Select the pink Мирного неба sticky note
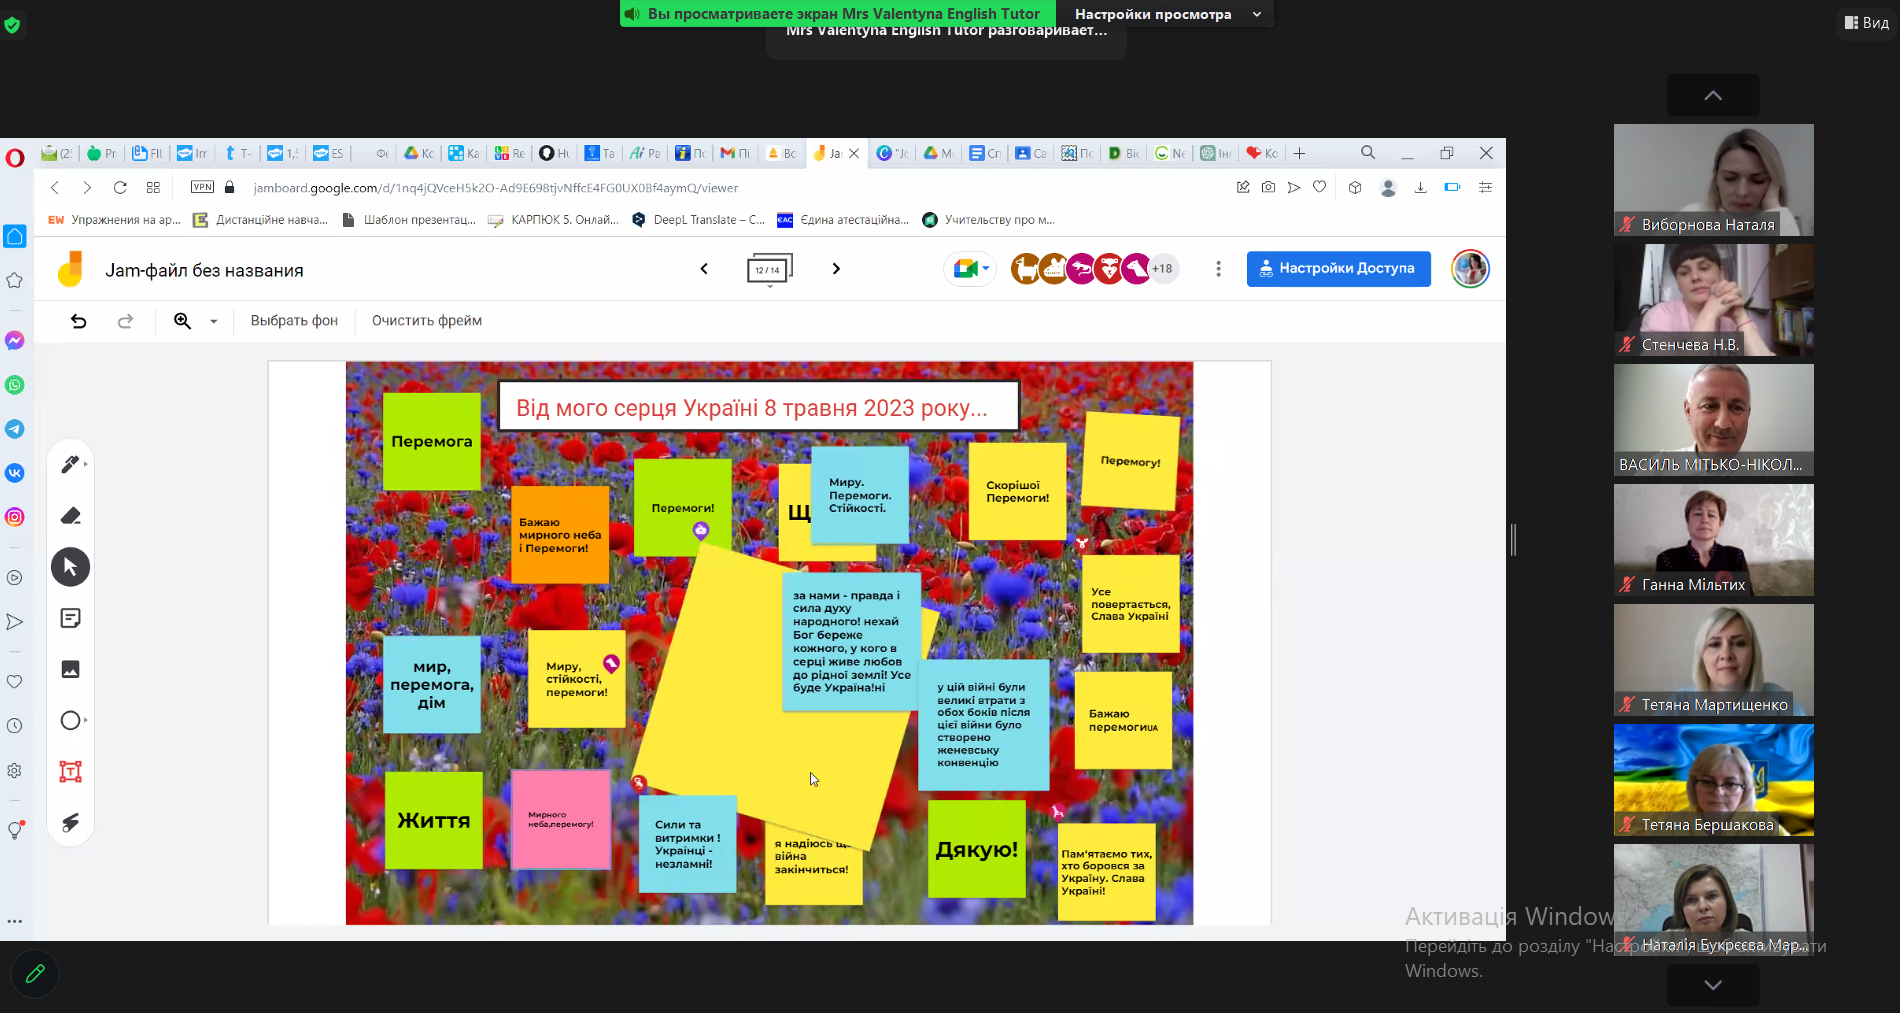1900x1013 pixels. pos(561,819)
